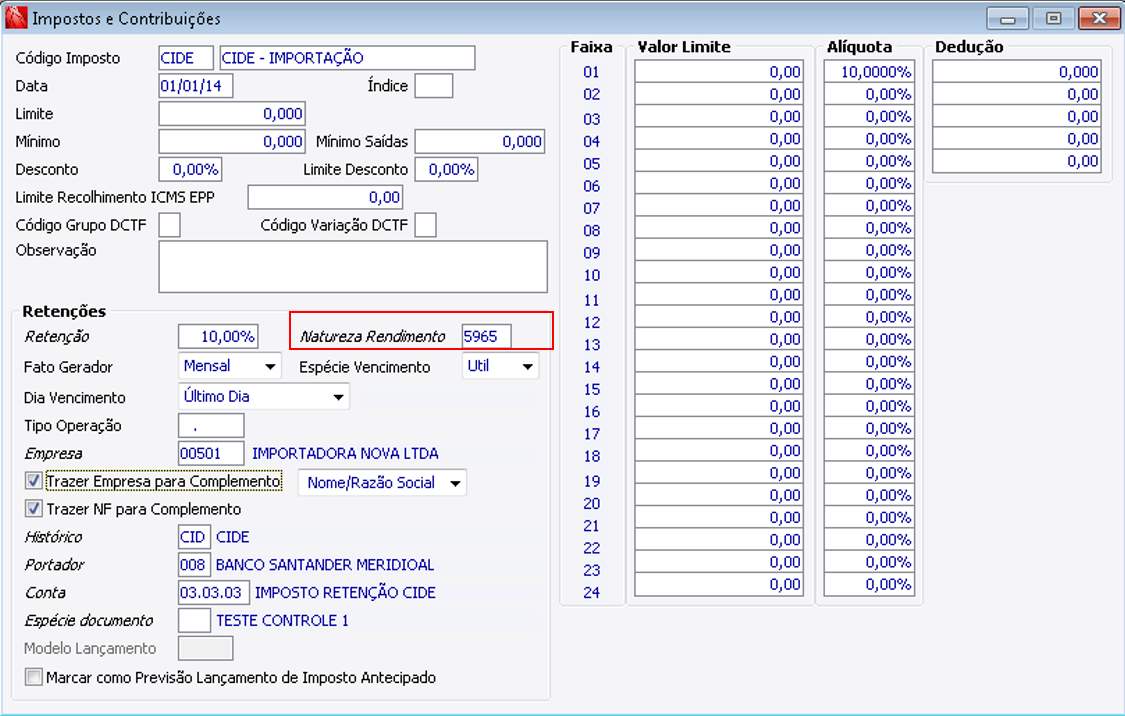Click the application icon in title bar
1125x716 pixels.
pos(16,18)
